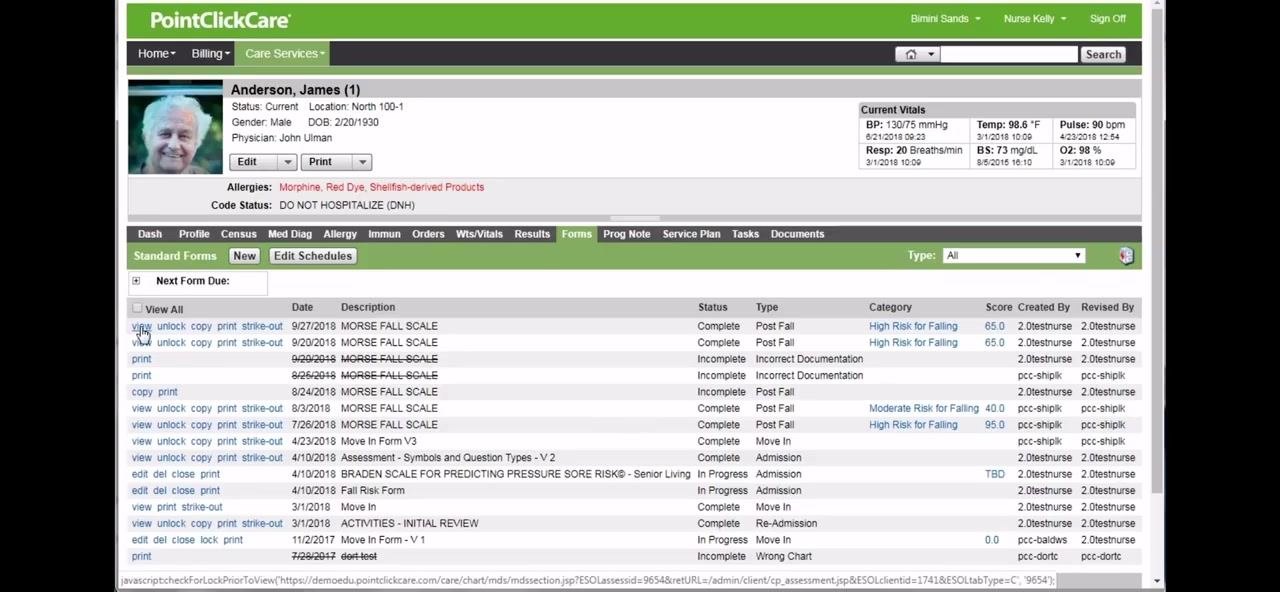The image size is (1280, 592).
Task: Open the Home dropdown menu
Action: (x=156, y=54)
